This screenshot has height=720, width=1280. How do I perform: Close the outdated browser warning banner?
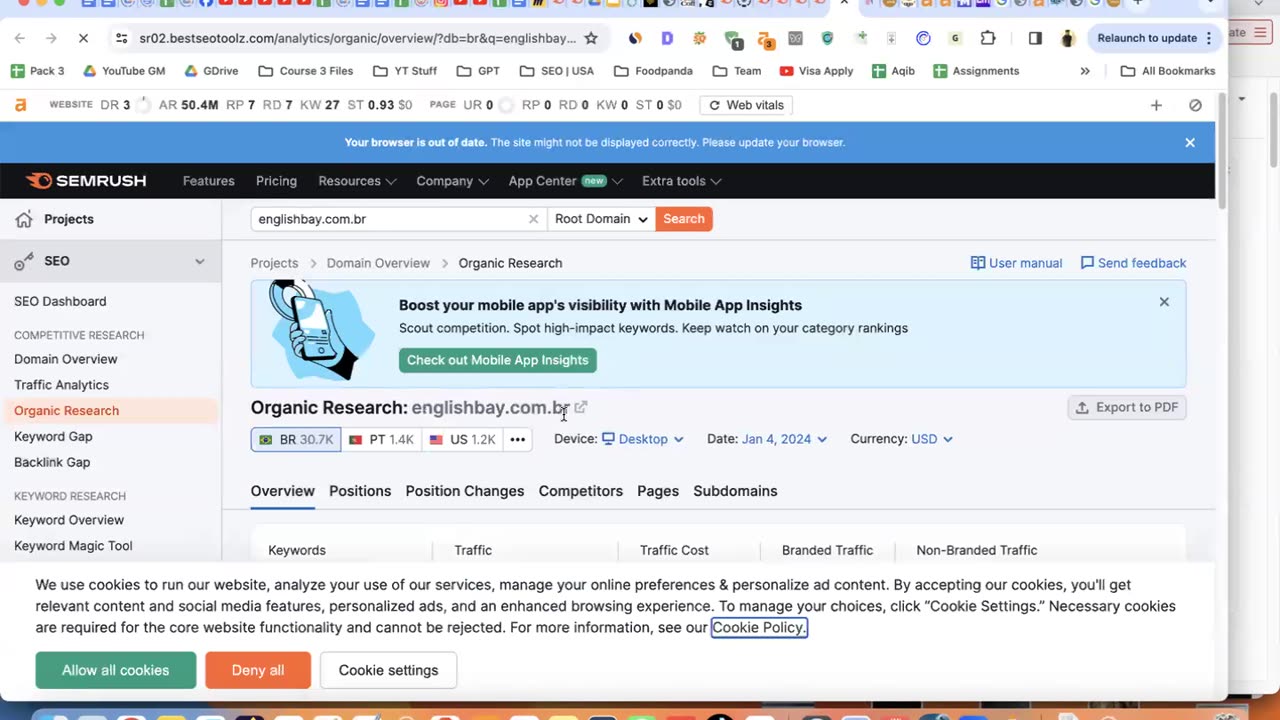point(1190,142)
